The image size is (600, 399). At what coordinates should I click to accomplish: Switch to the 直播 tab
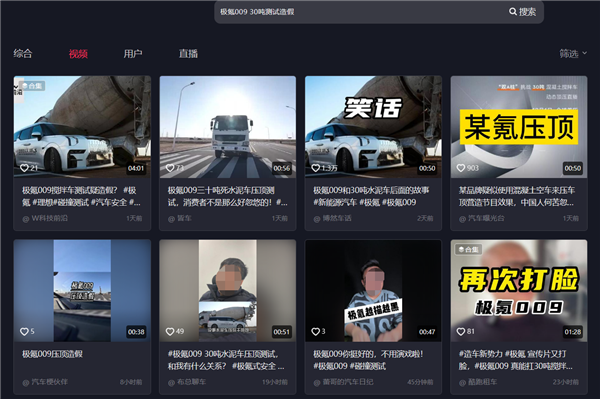pyautogui.click(x=188, y=54)
